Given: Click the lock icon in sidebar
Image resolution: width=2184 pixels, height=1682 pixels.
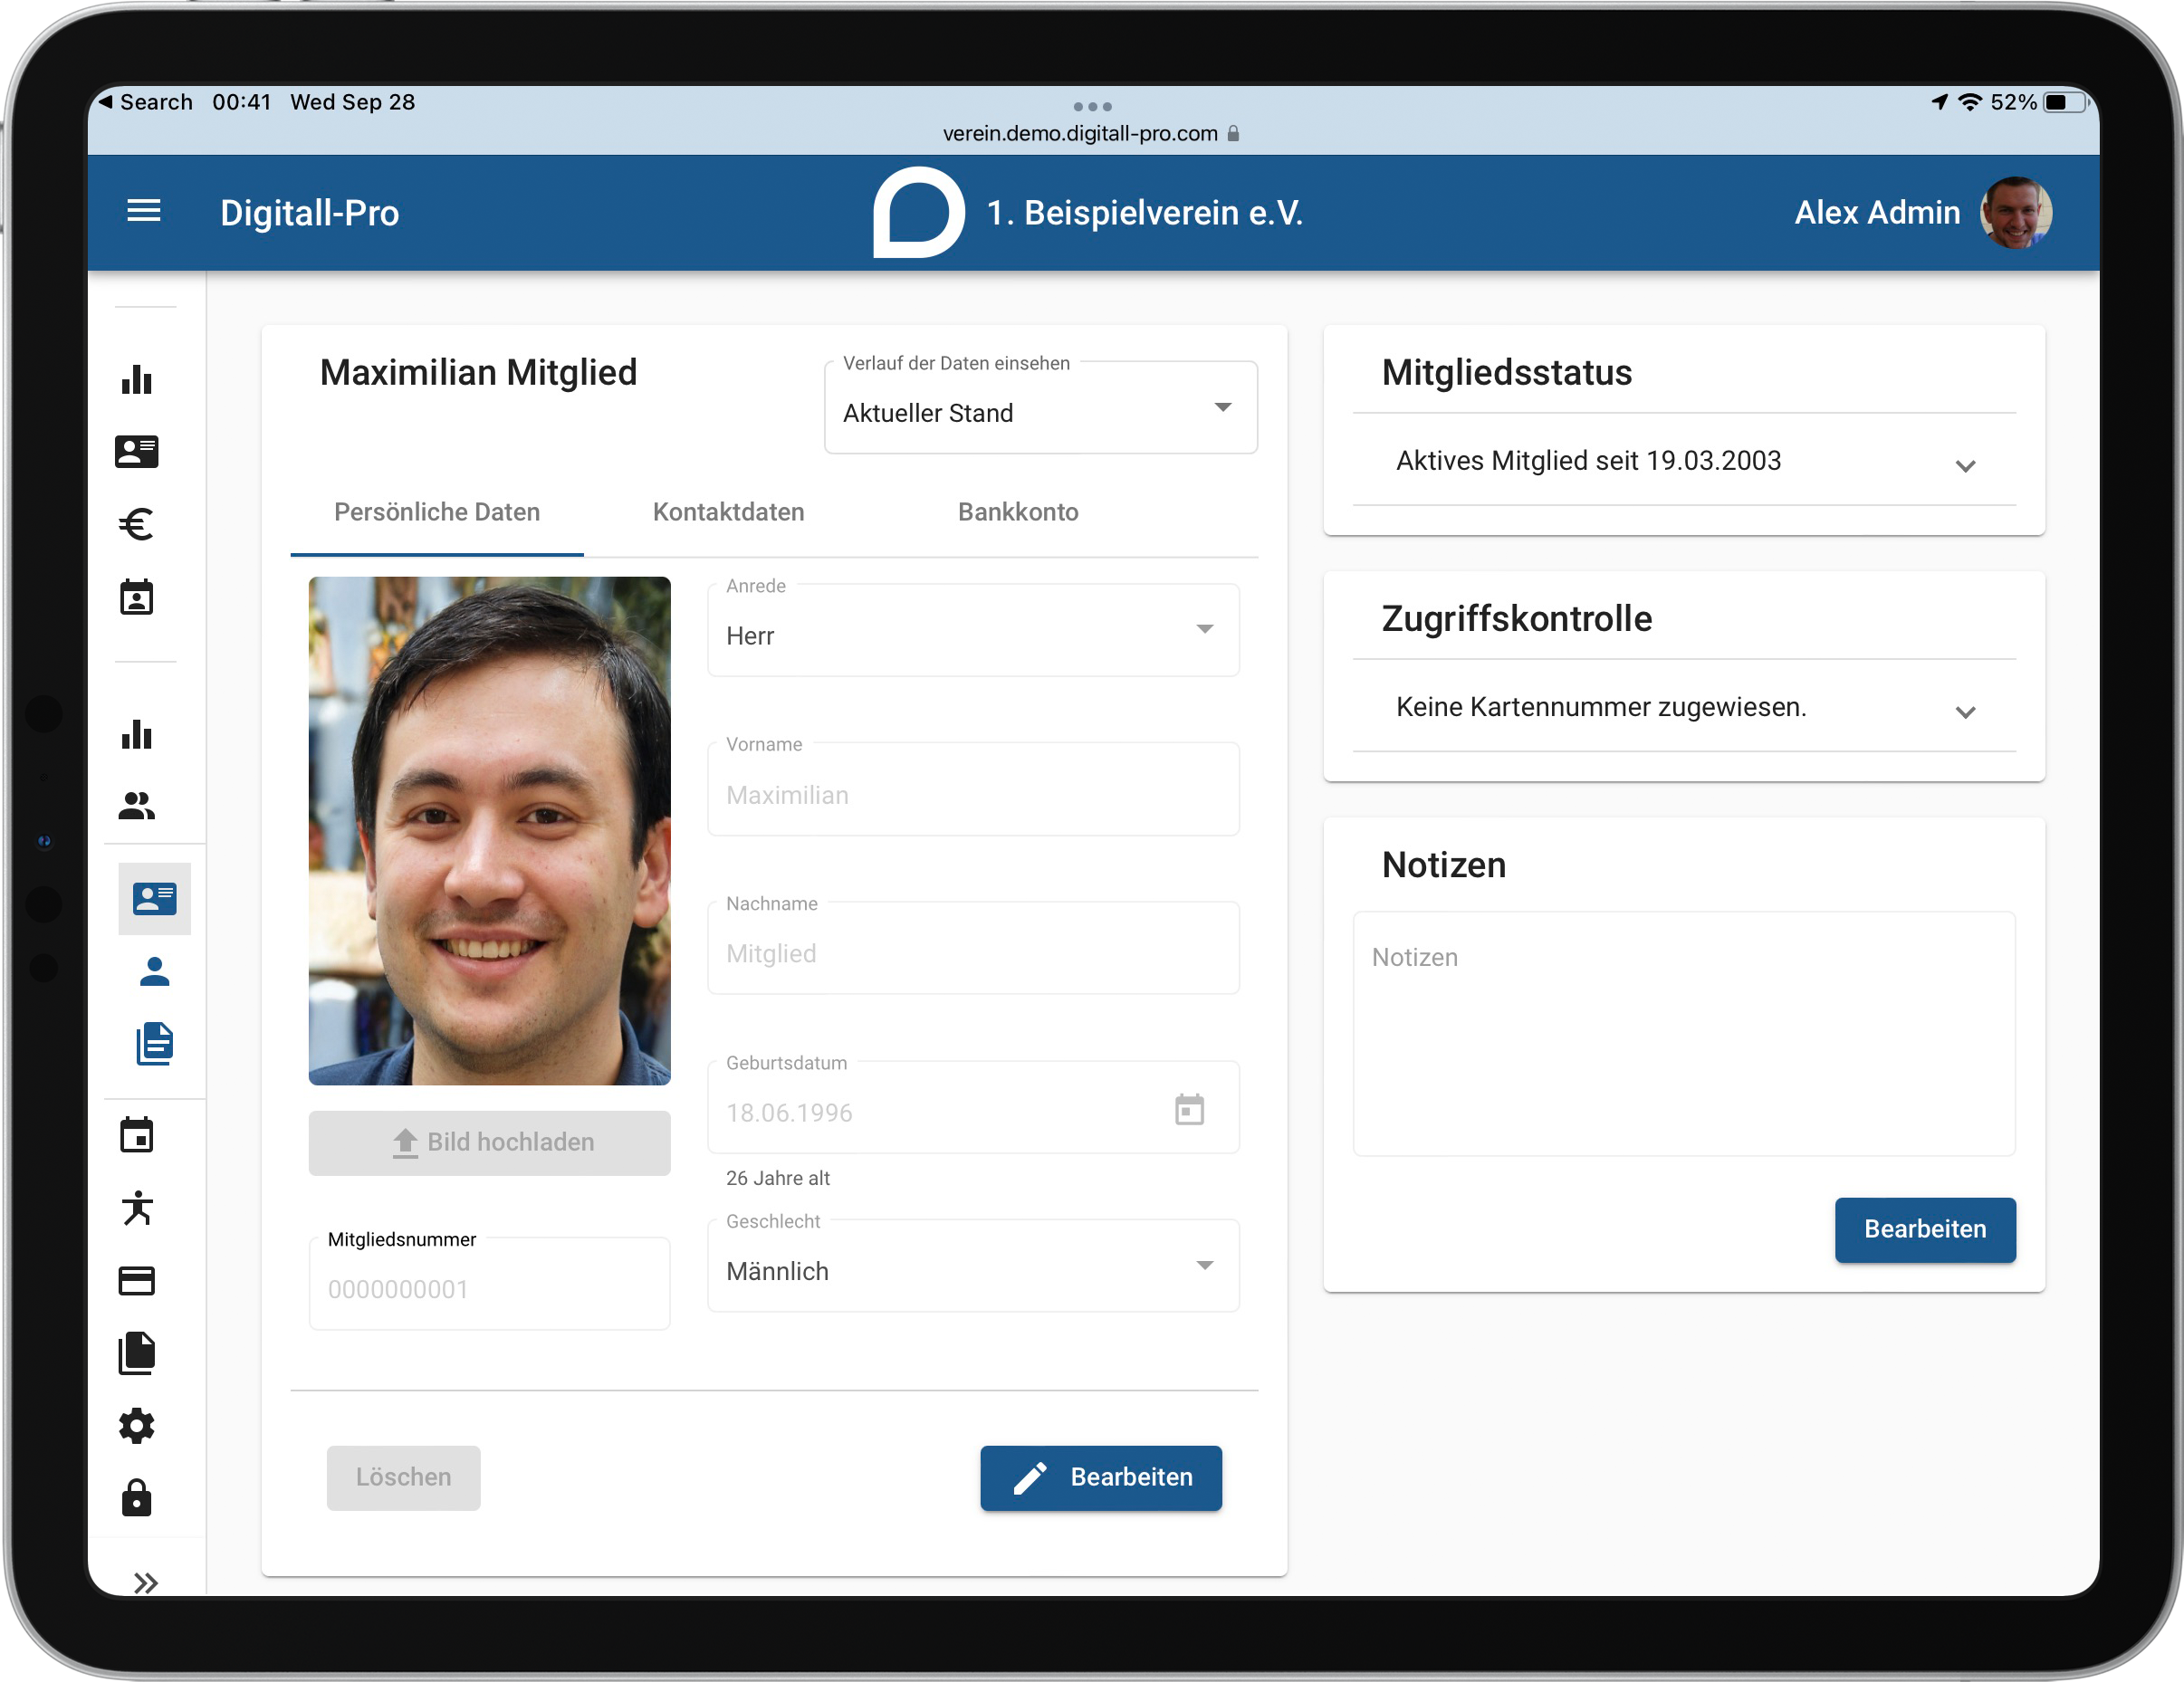Looking at the screenshot, I should 137,1498.
